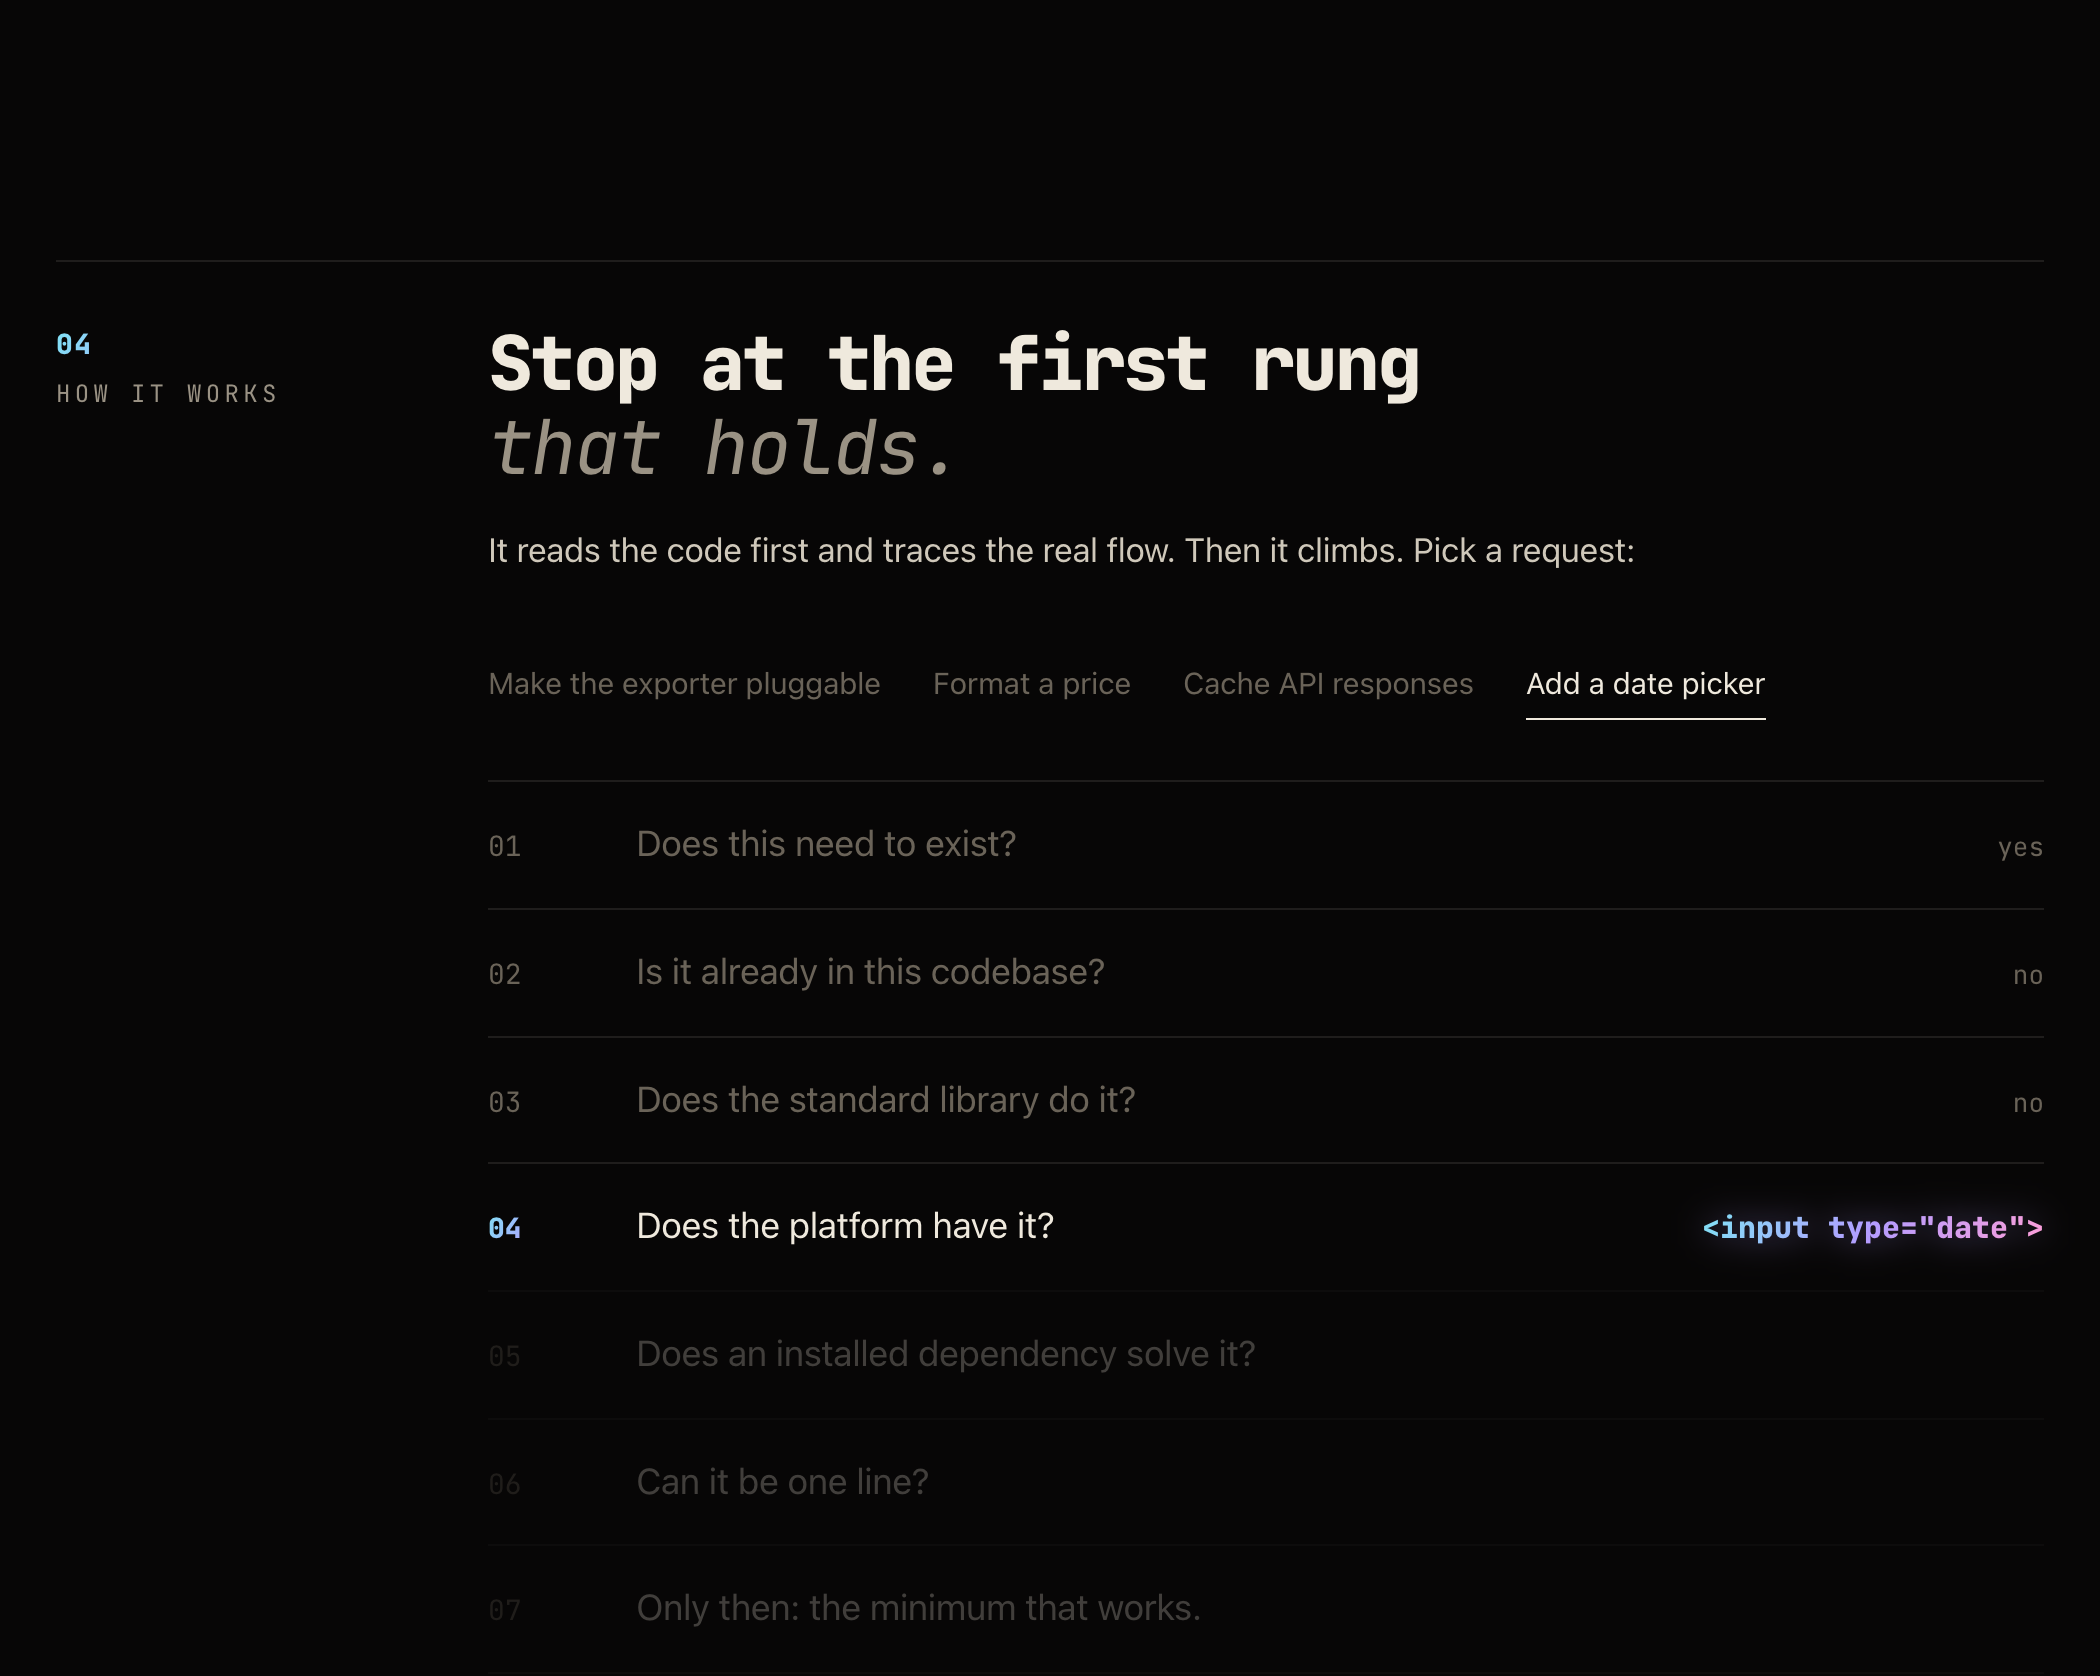
Task: Click the <input type="date"> code answer
Action: click(1872, 1227)
